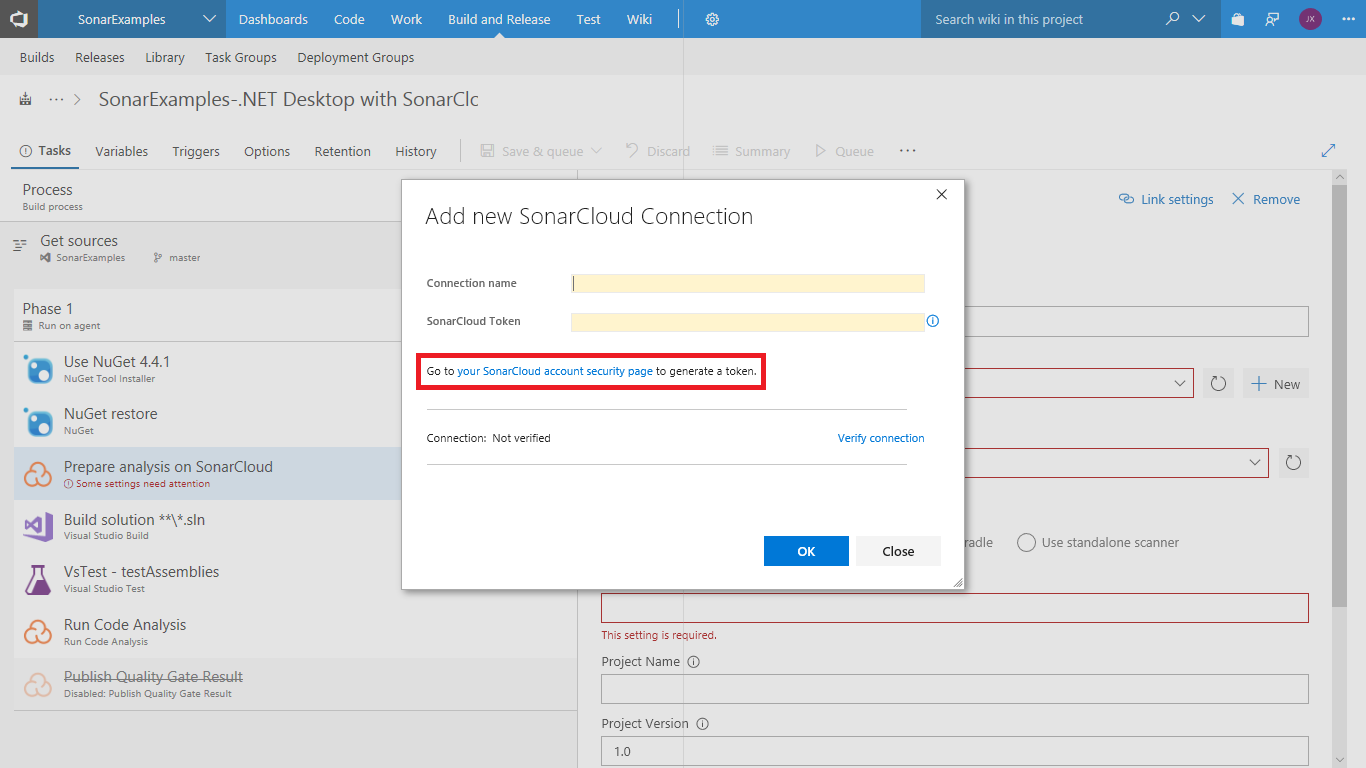Click Discard in the toolbar
1366x768 pixels.
[x=658, y=151]
